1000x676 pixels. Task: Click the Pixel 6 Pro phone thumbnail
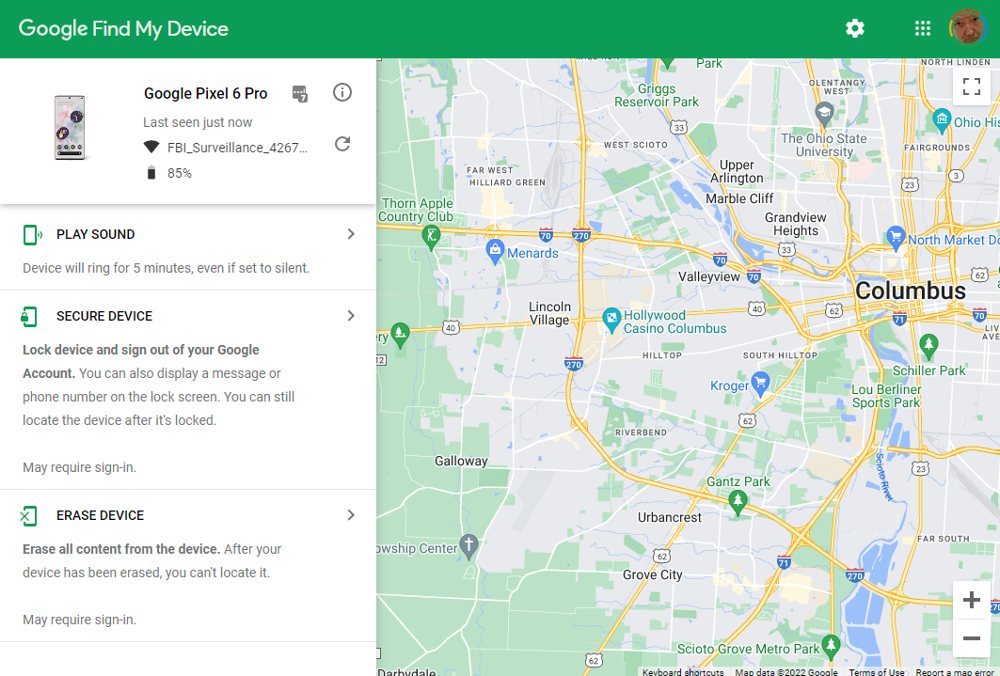click(70, 128)
